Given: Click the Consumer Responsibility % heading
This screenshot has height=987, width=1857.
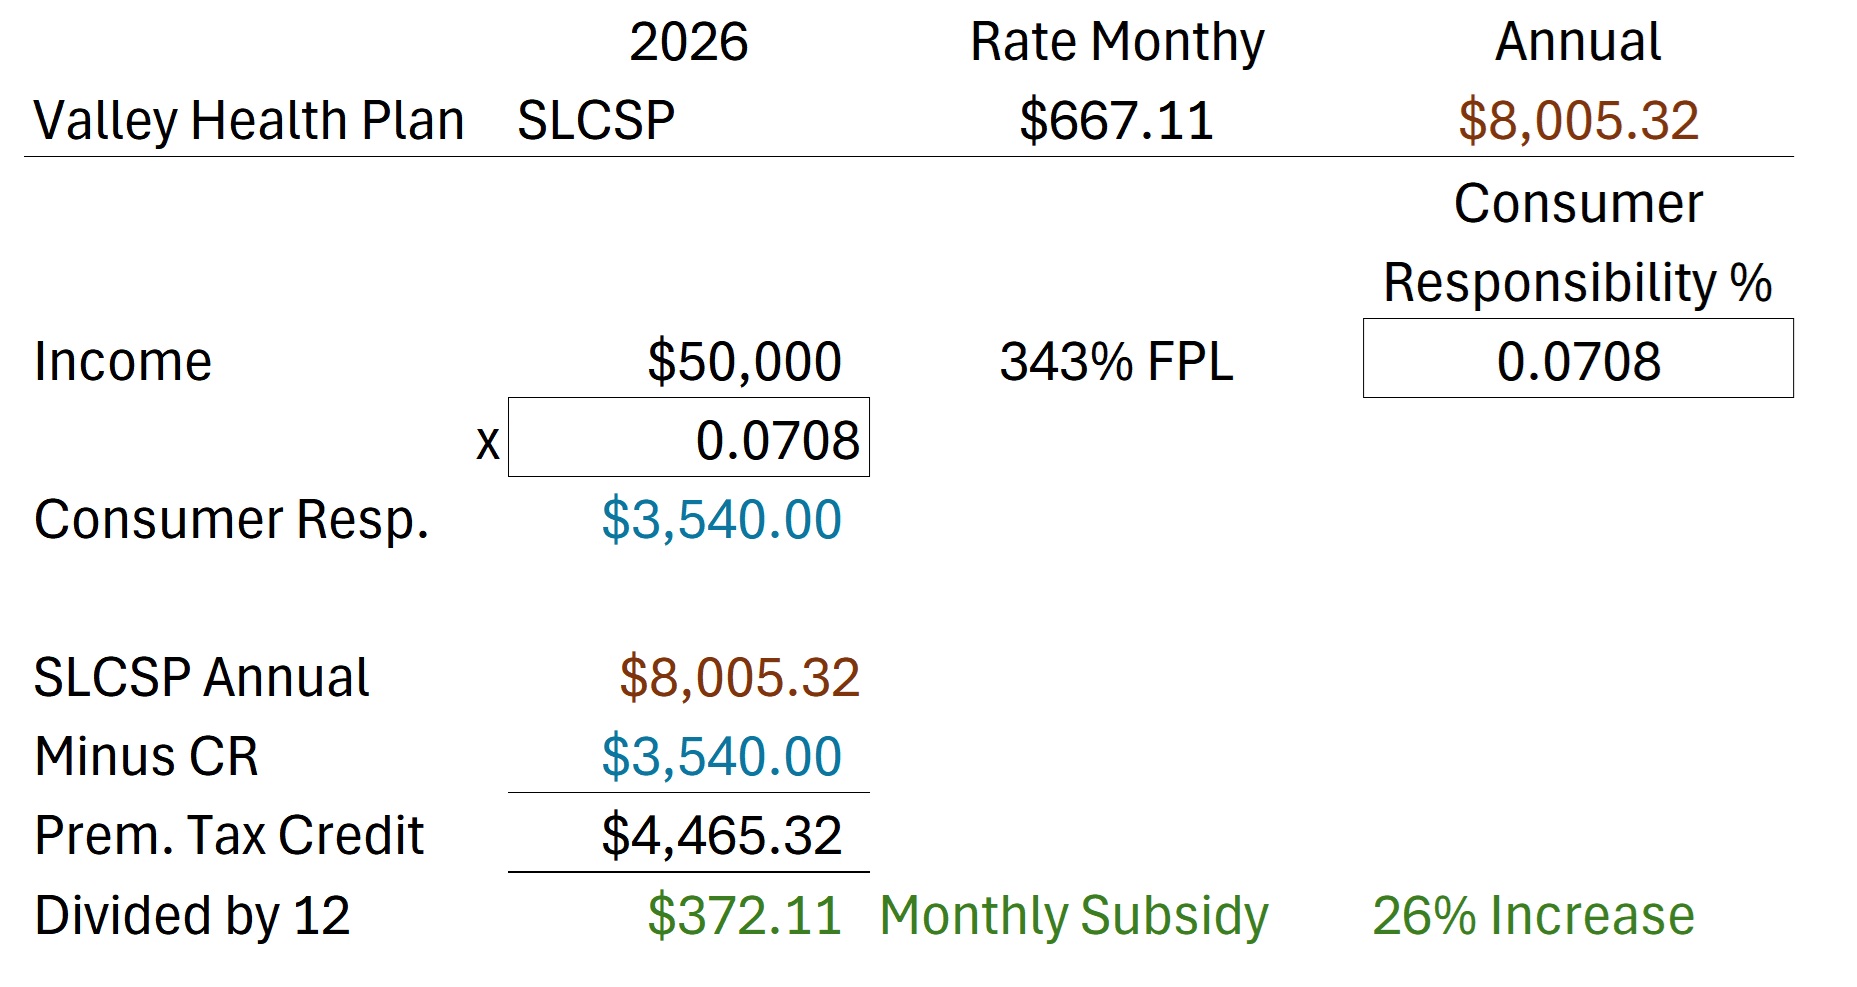Looking at the screenshot, I should 1578,243.
